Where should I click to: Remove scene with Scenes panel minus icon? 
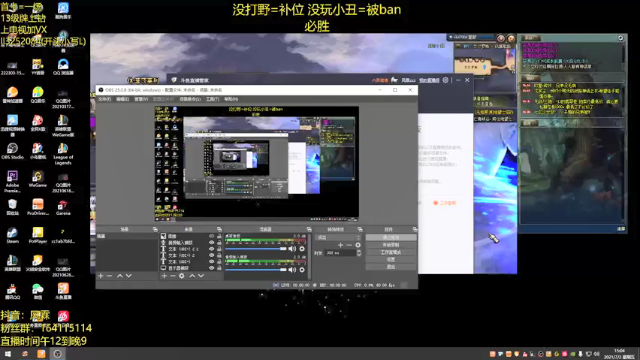[109, 276]
